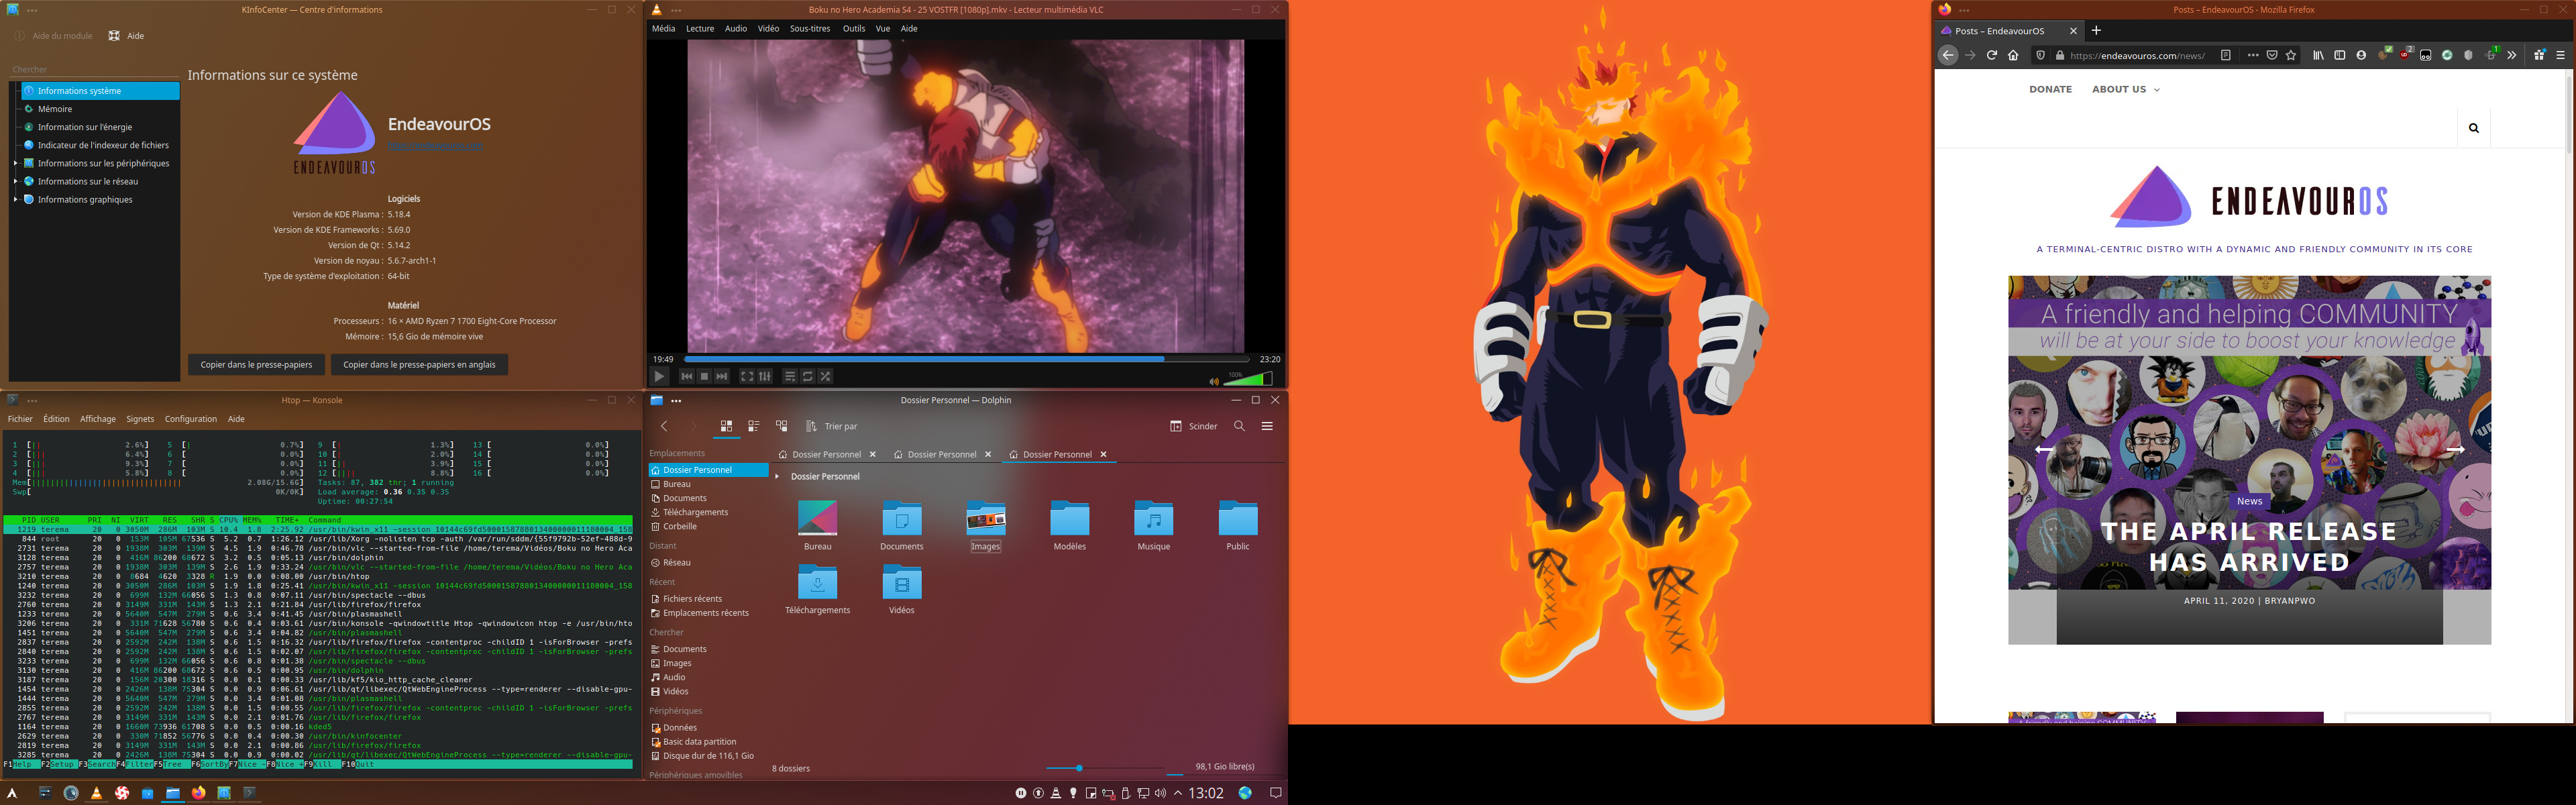
Task: Open the Vidéos folder
Action: 902,589
